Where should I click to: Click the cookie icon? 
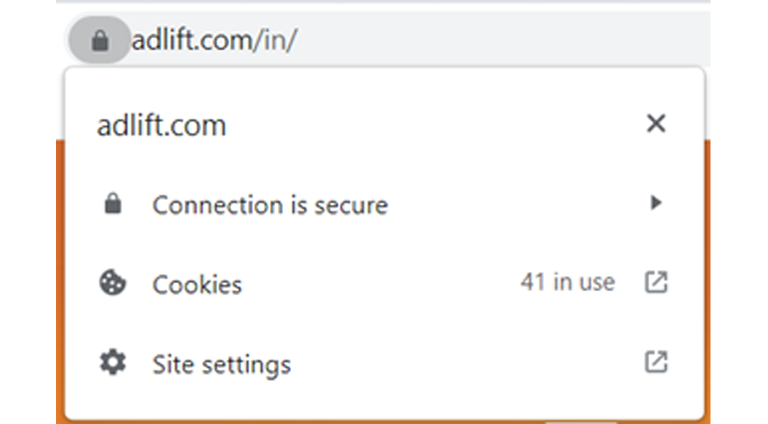(113, 283)
